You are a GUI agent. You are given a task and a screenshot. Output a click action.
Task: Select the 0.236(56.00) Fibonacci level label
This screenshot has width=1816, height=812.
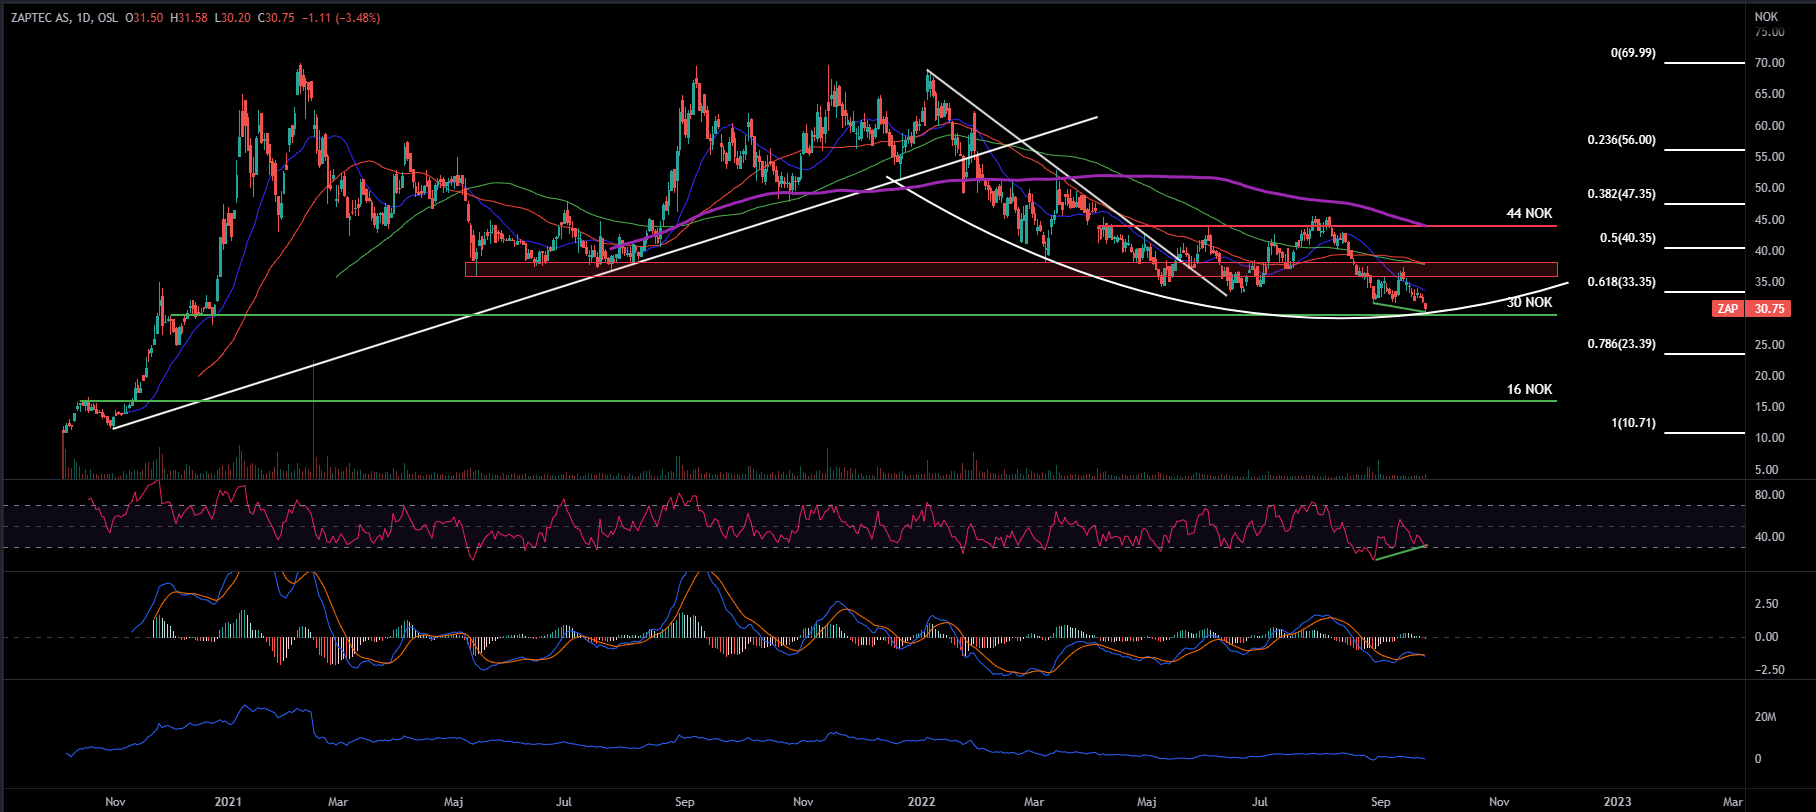(x=1621, y=140)
